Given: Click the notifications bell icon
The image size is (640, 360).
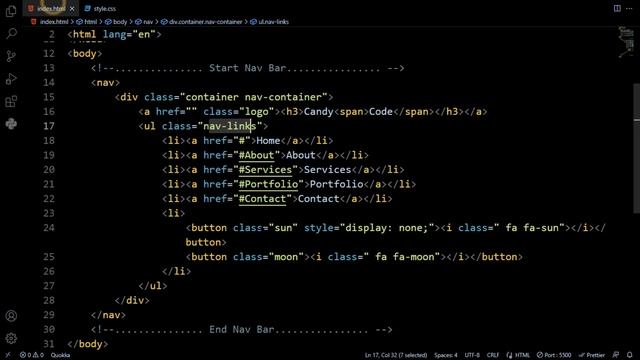Looking at the screenshot, I should [x=630, y=355].
